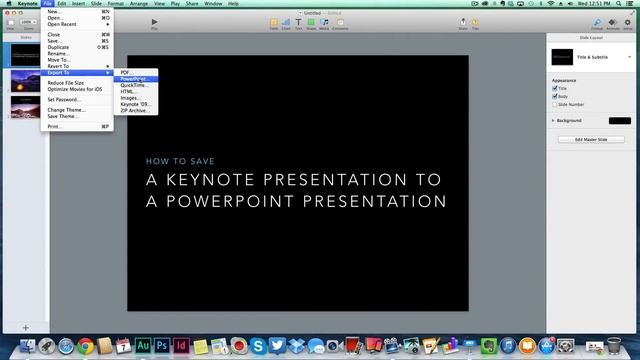
Task: Insert a Shape from the toolbar
Action: [x=311, y=22]
